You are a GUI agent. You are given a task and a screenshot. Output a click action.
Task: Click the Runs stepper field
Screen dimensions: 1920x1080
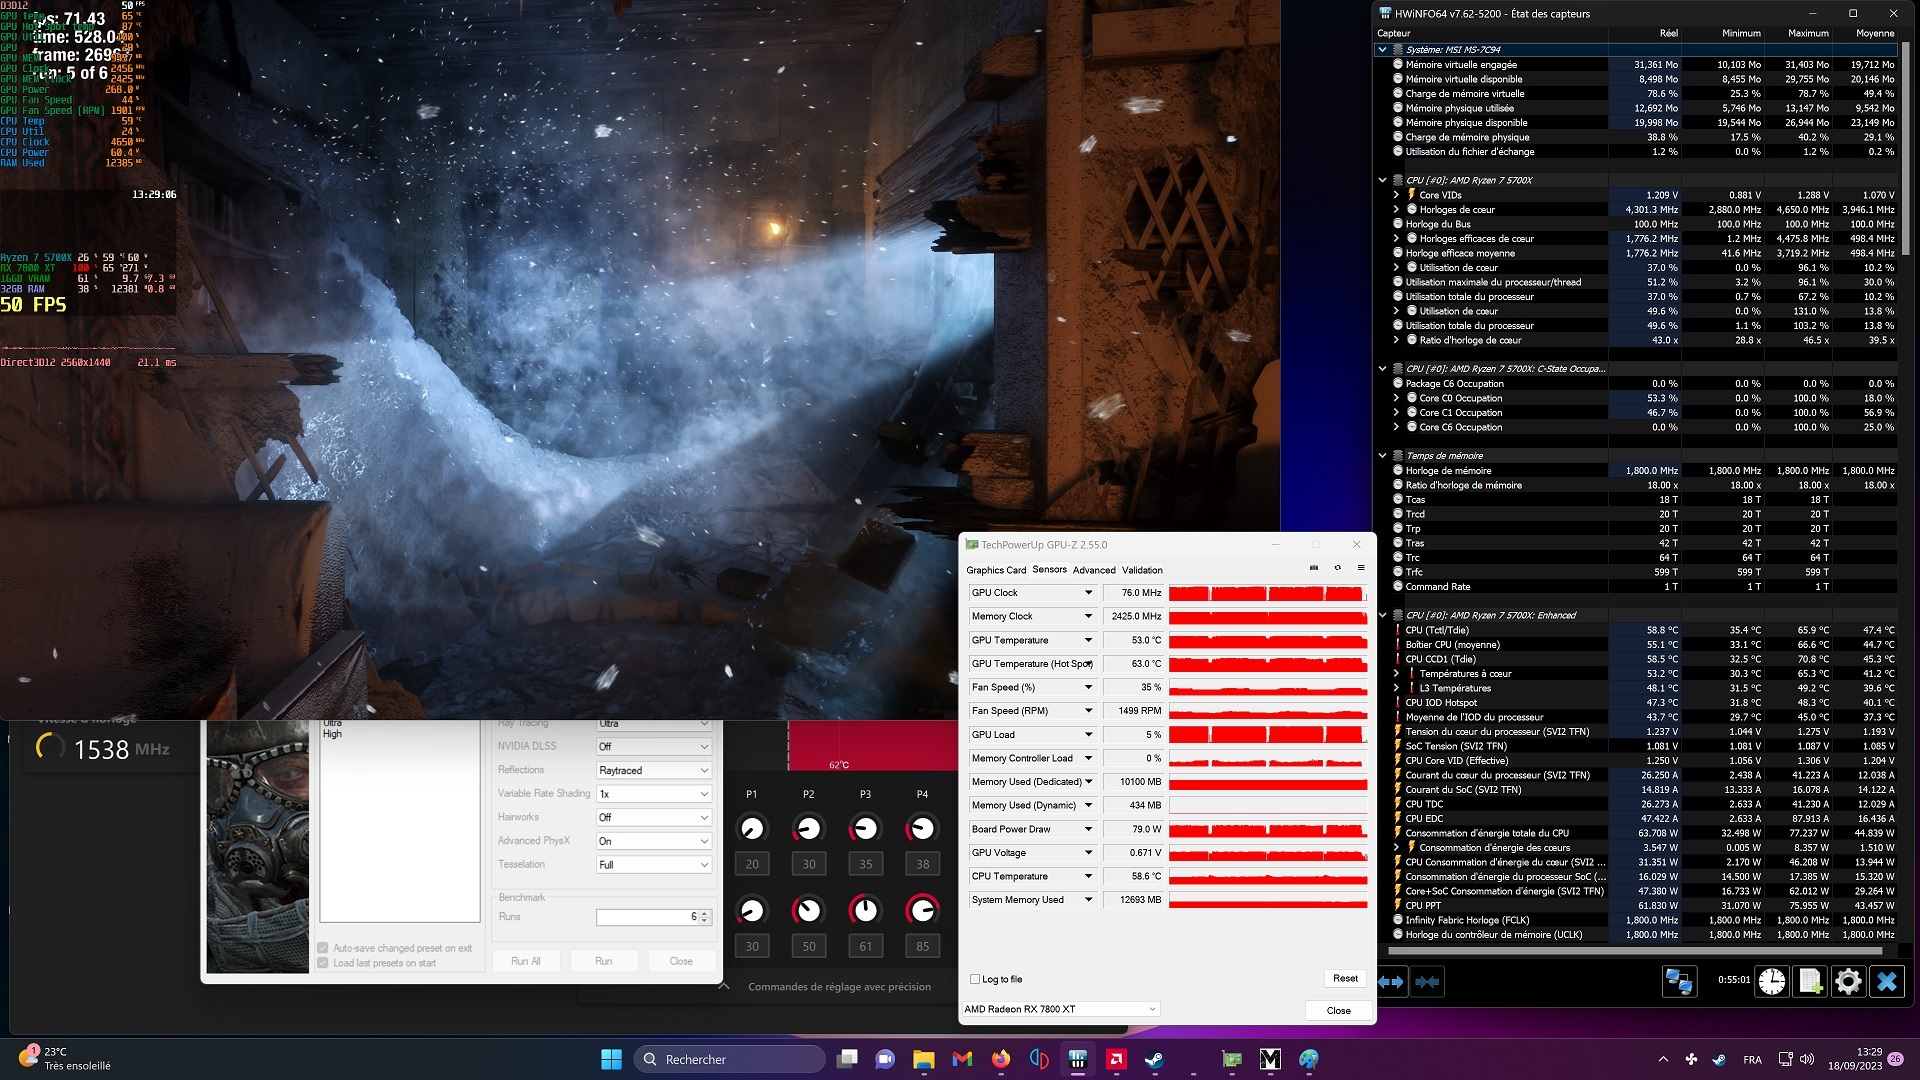pyautogui.click(x=654, y=917)
